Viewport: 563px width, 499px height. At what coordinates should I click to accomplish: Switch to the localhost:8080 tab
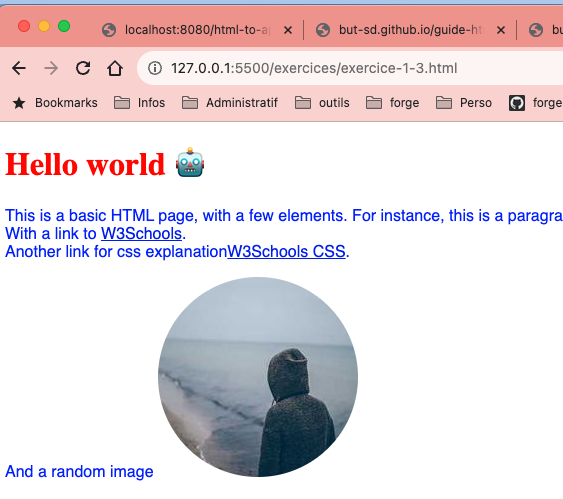coord(197,30)
